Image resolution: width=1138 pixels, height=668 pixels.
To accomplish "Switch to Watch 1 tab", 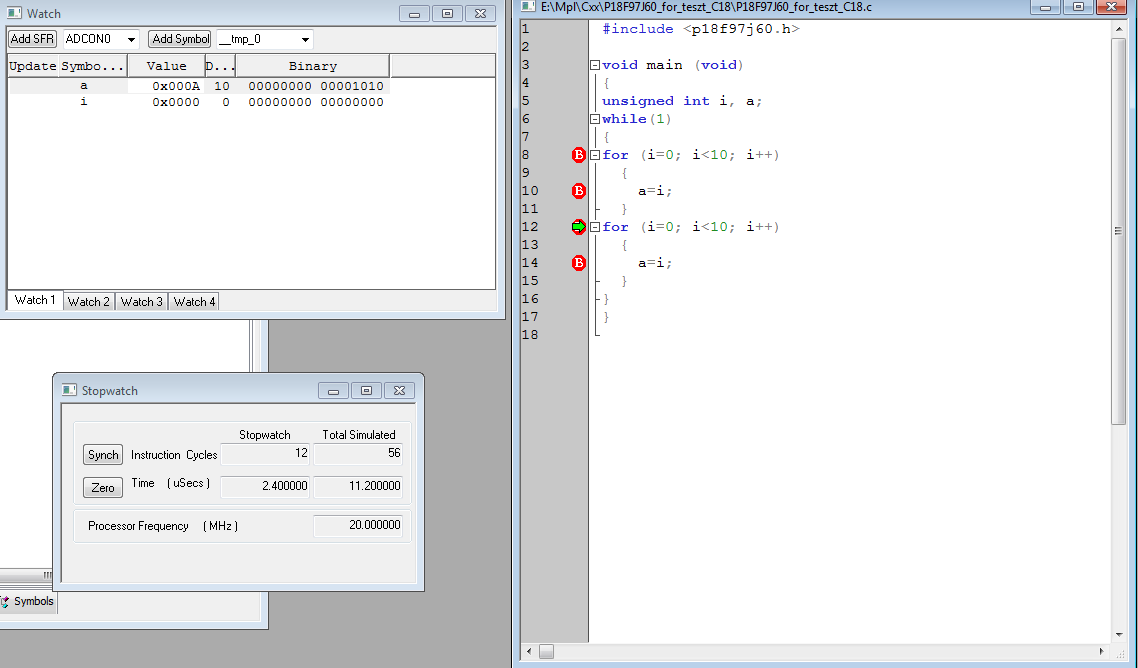I will pos(35,300).
